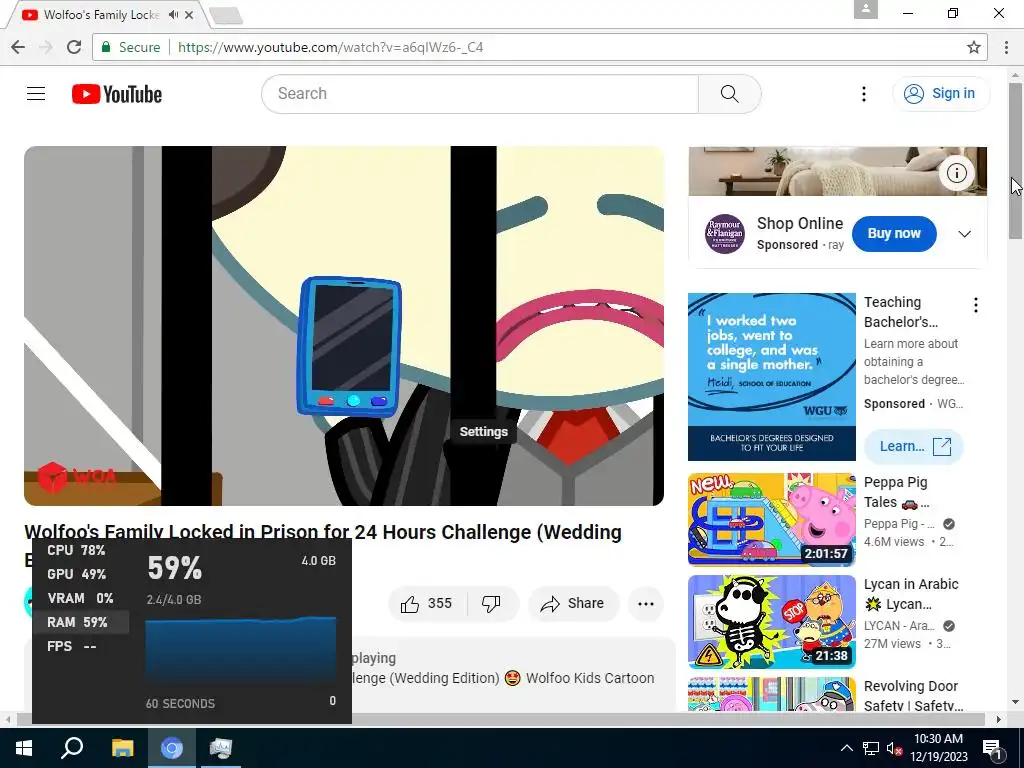
Task: Click the Sign in button
Action: (x=941, y=93)
